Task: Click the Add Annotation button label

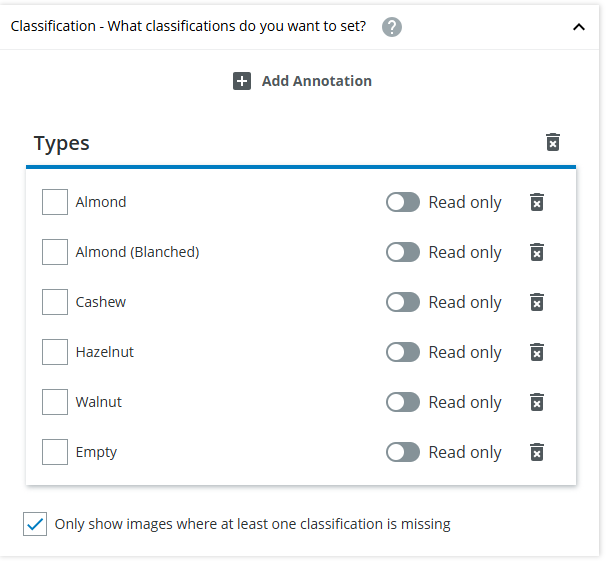Action: (316, 81)
